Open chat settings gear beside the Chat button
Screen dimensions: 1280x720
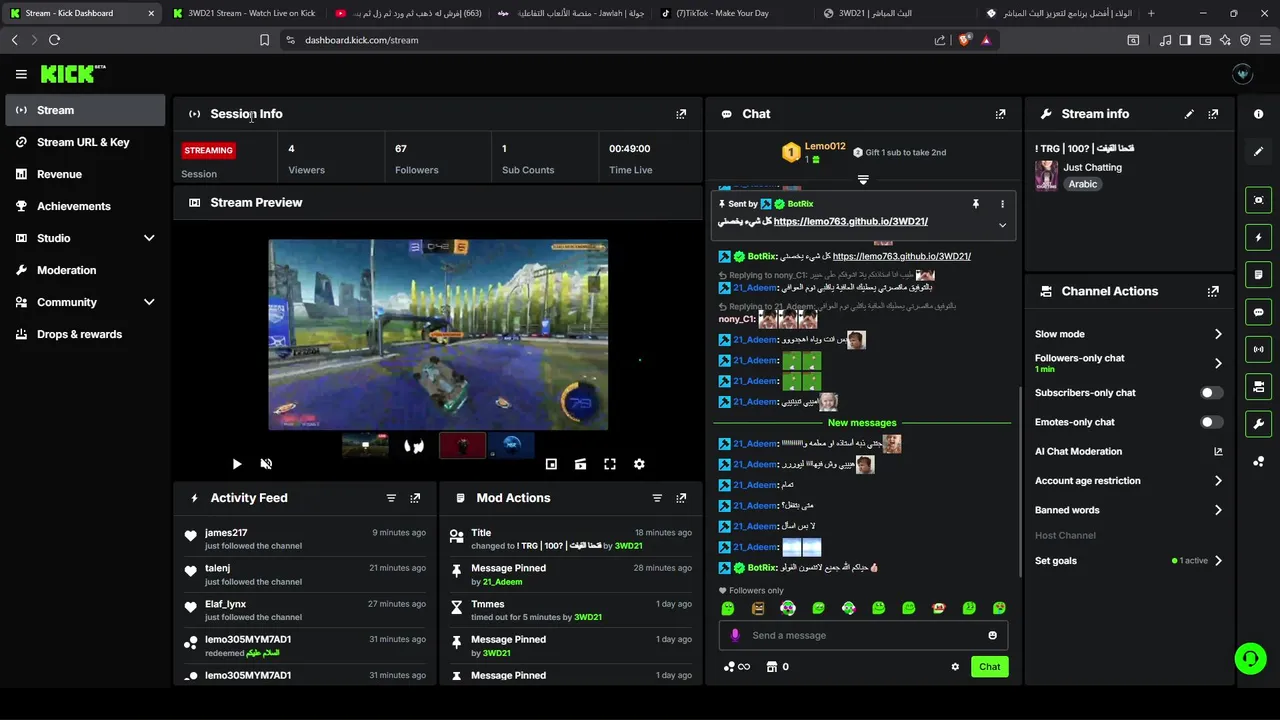[x=955, y=667]
